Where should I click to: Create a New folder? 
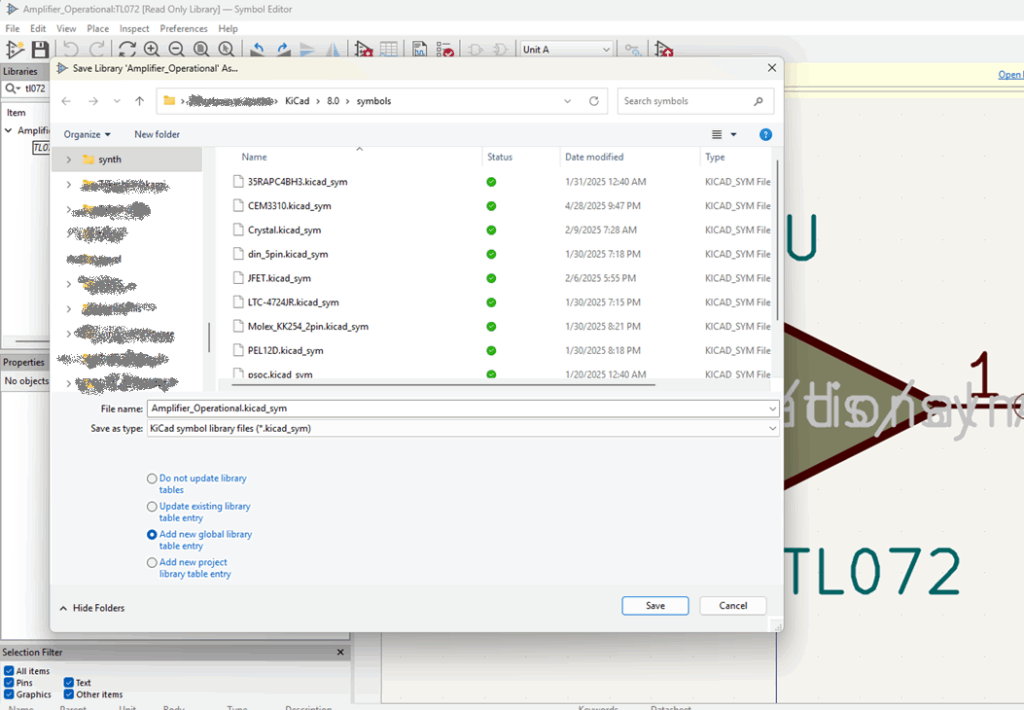tap(157, 135)
